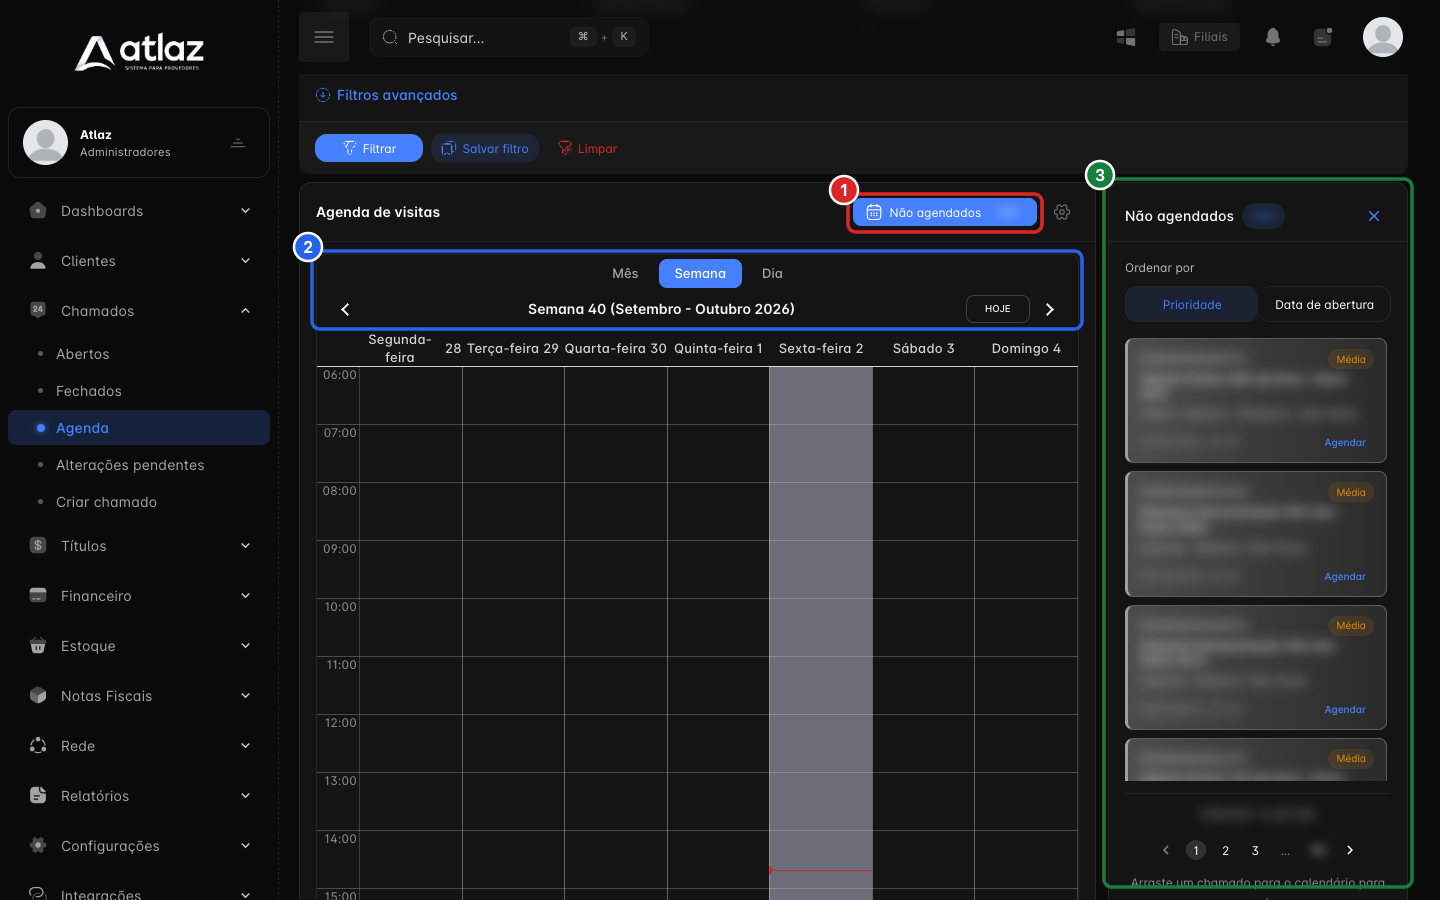The image size is (1440, 900).
Task: Click the Filtrar button
Action: [x=369, y=148]
